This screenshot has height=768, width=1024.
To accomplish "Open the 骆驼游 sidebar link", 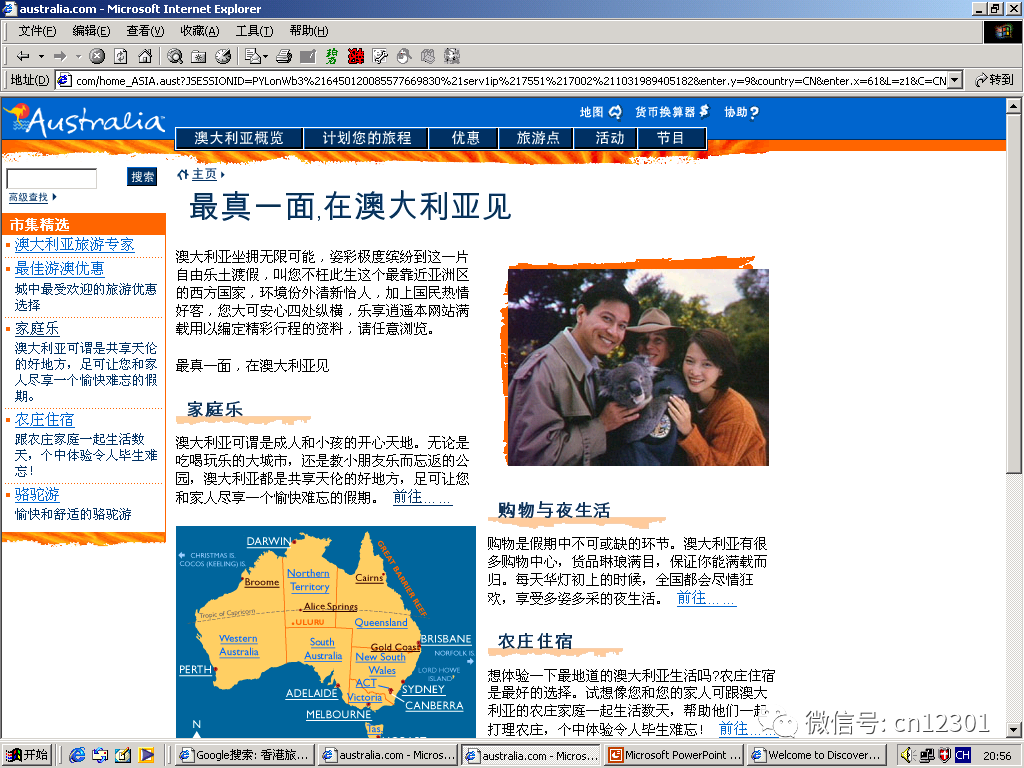I will [37, 494].
